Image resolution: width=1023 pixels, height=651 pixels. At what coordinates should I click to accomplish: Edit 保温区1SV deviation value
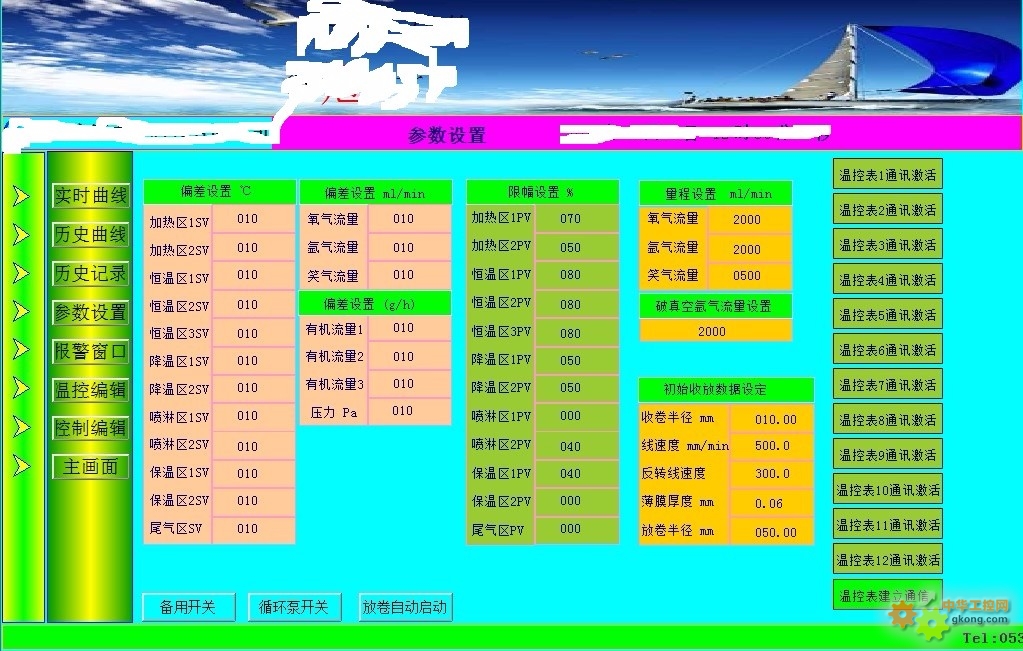tap(253, 474)
